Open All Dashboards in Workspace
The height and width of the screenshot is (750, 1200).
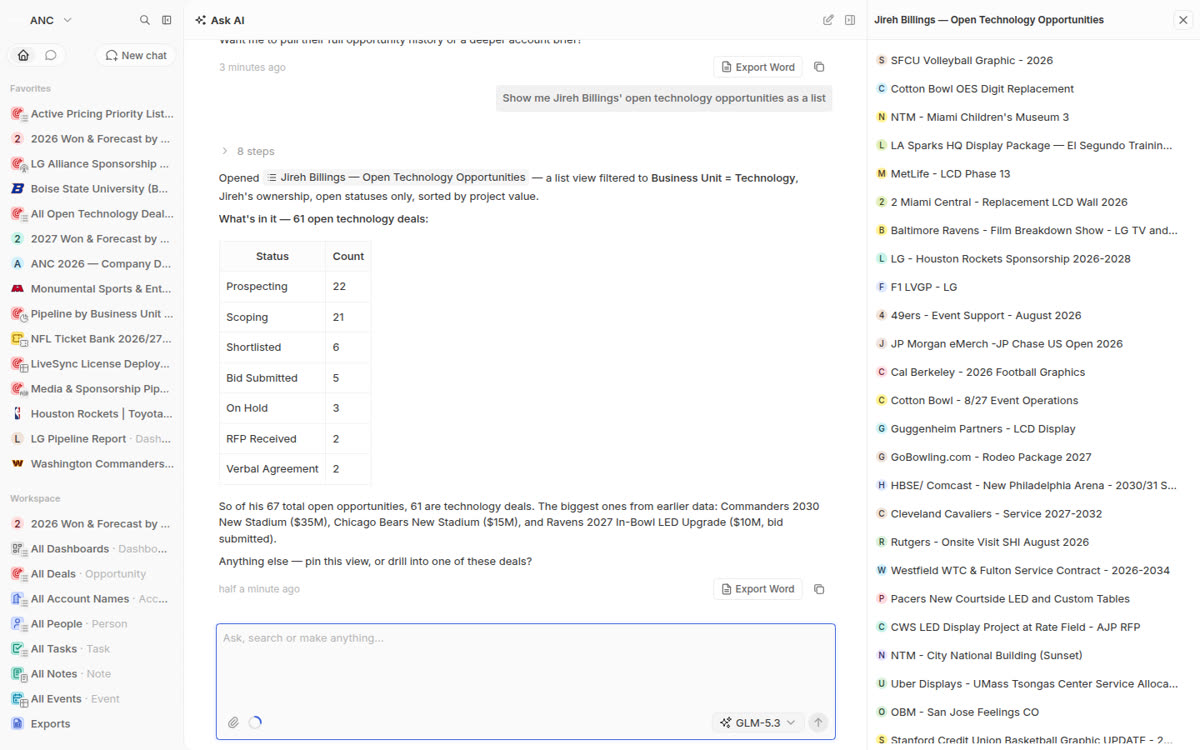click(92, 549)
